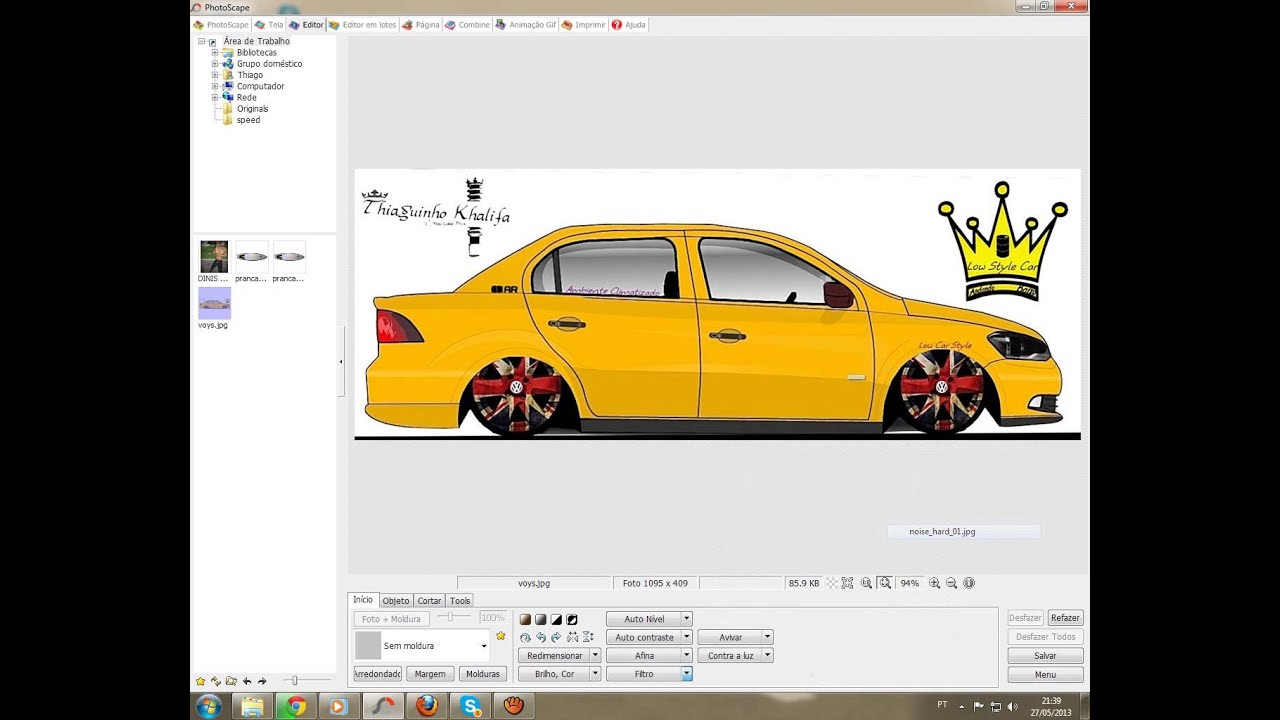Image resolution: width=1280 pixels, height=720 pixels.
Task: Expand the Bibliotecas tree node
Action: (215, 53)
